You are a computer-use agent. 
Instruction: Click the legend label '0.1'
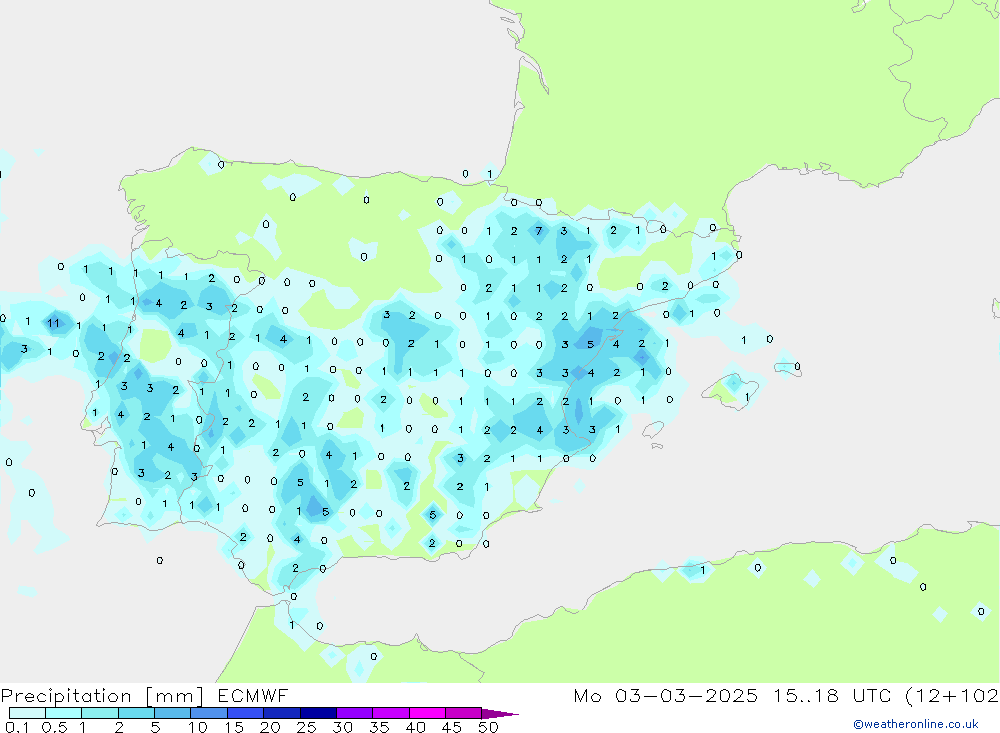[17, 727]
